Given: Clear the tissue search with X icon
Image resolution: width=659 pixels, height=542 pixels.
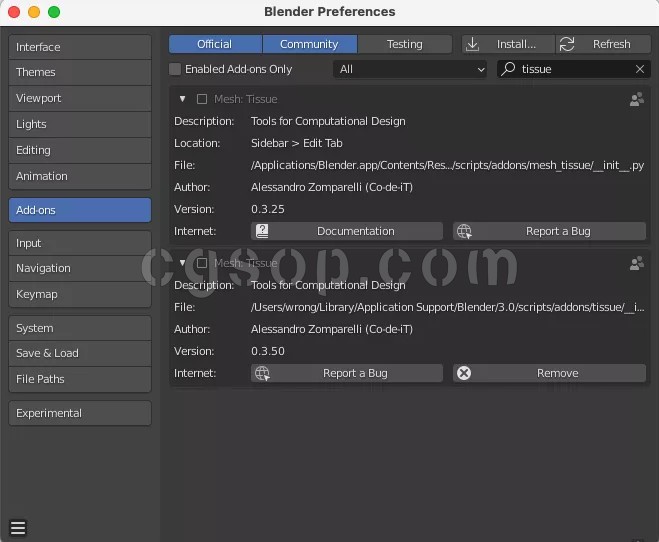Looking at the screenshot, I should click(640, 69).
